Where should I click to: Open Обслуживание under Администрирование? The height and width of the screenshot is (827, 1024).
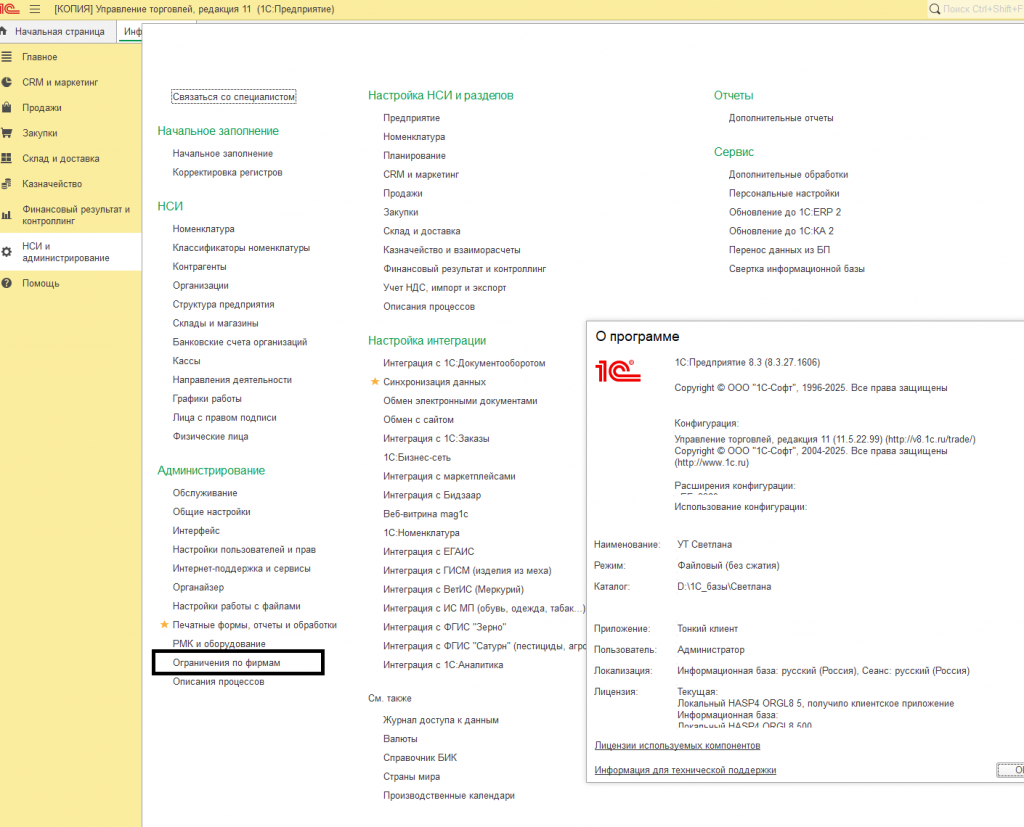click(205, 493)
